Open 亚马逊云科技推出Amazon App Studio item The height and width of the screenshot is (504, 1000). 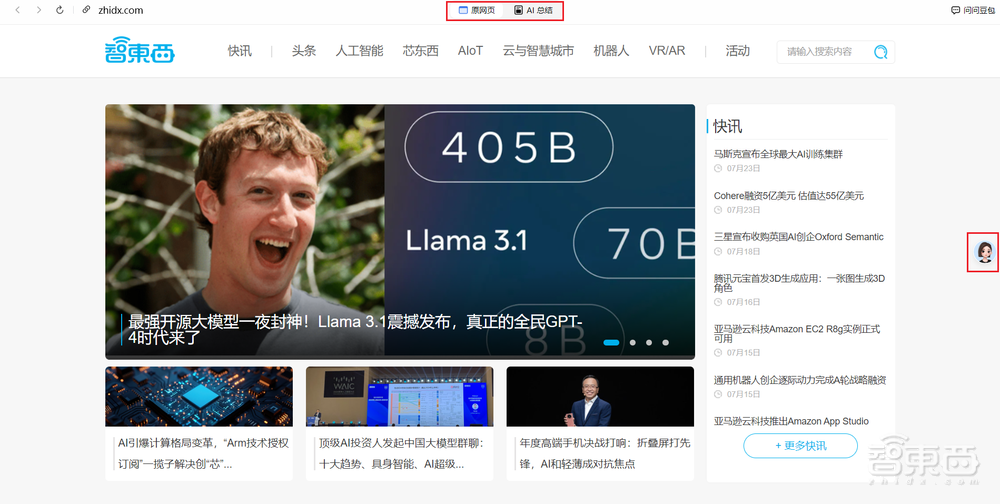click(x=791, y=421)
